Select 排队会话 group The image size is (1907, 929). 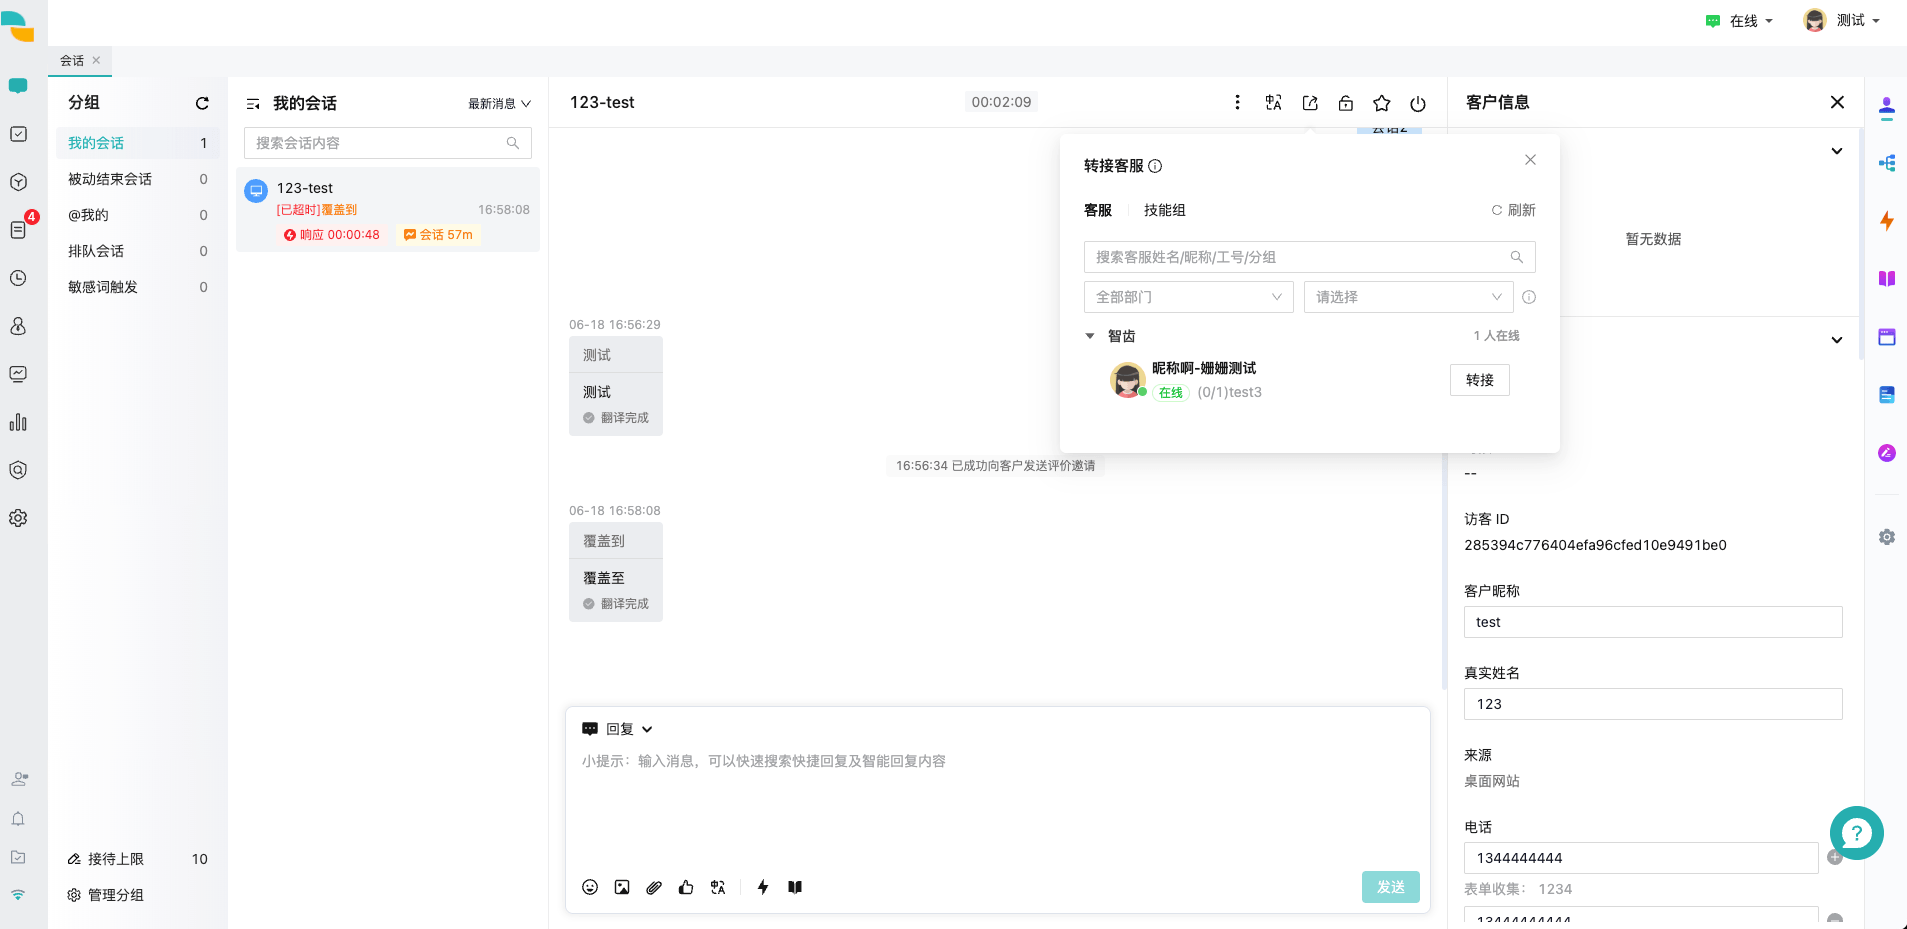point(138,251)
